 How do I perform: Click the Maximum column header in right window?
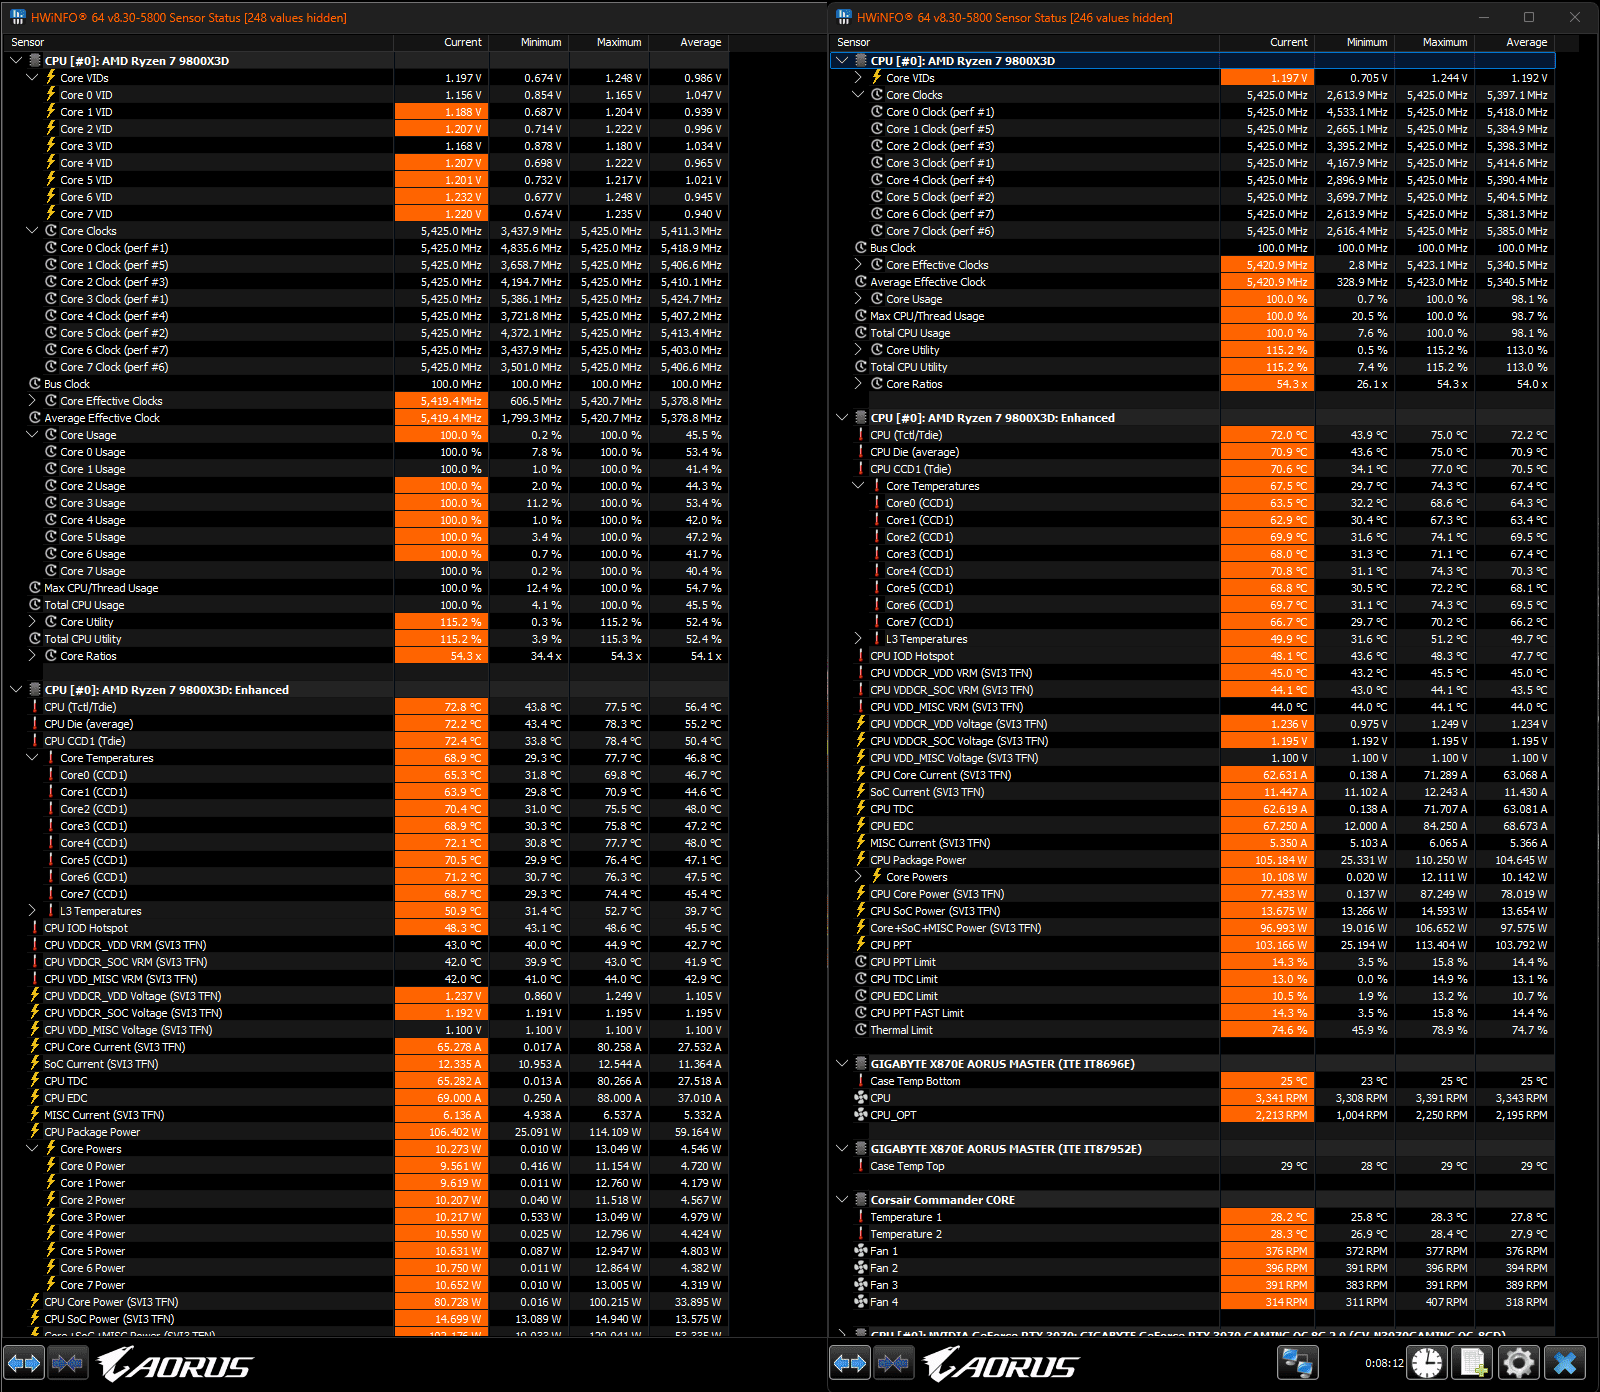tap(1435, 42)
